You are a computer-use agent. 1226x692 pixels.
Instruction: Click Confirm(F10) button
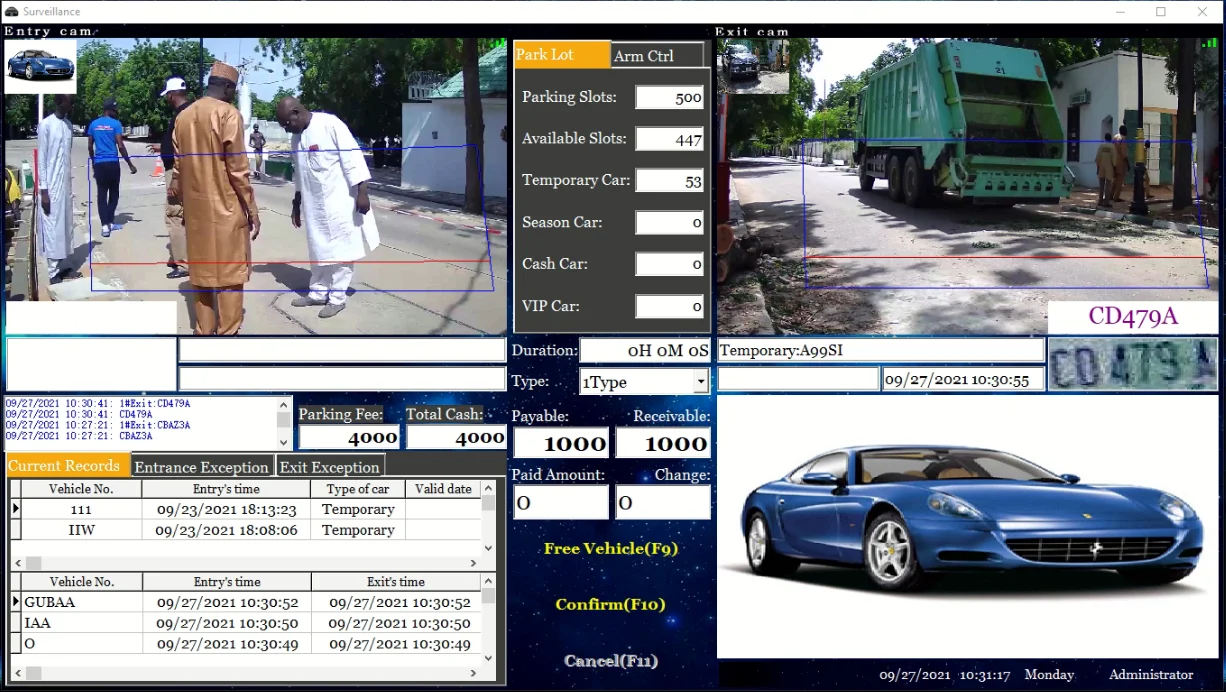[610, 604]
